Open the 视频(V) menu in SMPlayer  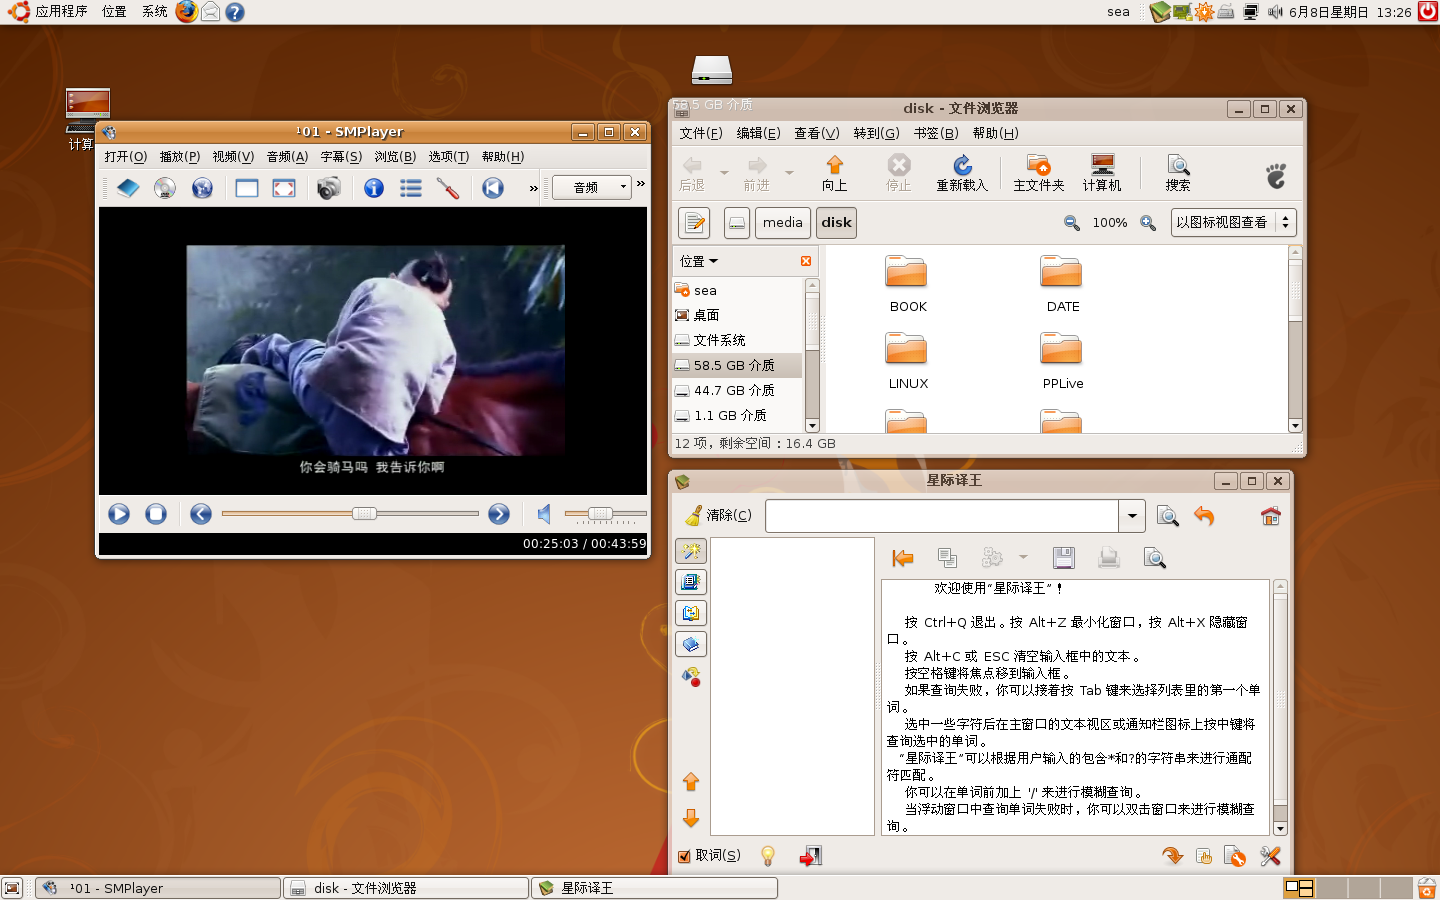coord(233,157)
